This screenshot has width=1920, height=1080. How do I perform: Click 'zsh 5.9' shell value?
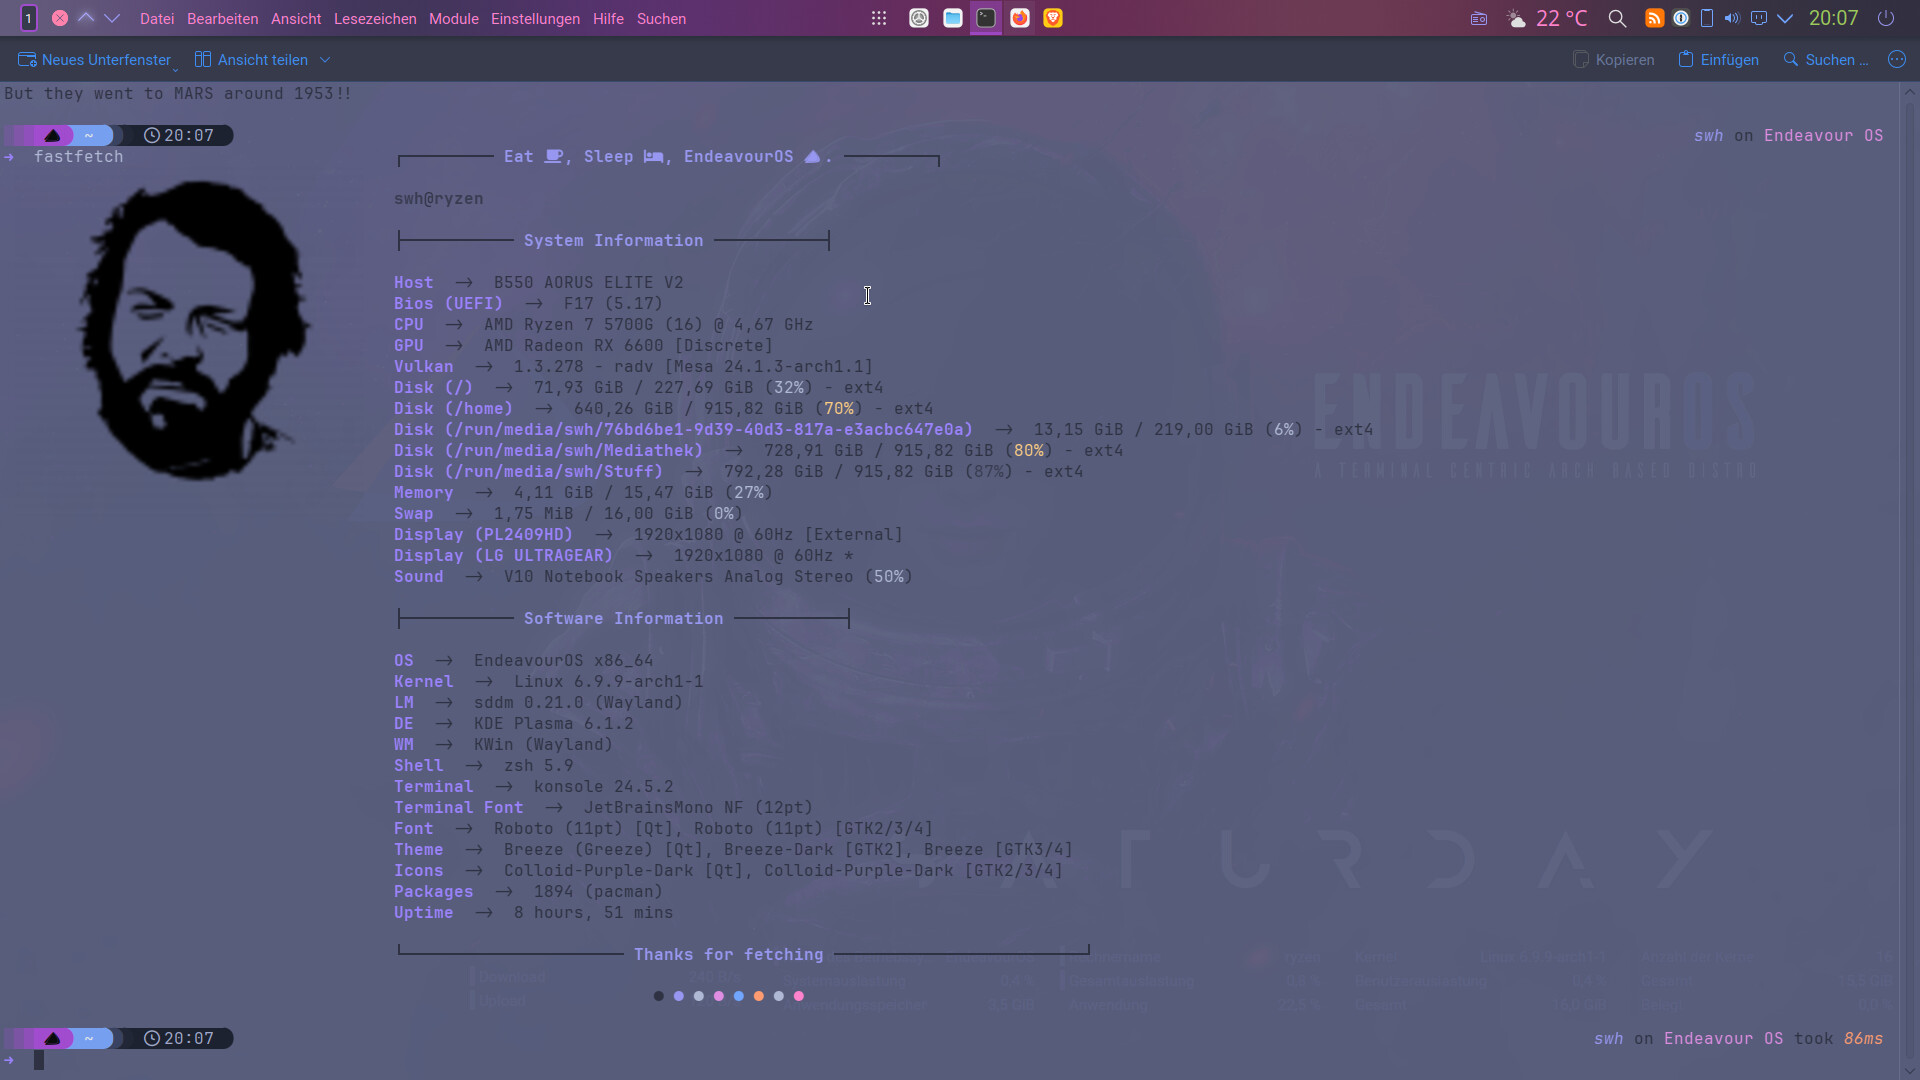[x=538, y=765]
